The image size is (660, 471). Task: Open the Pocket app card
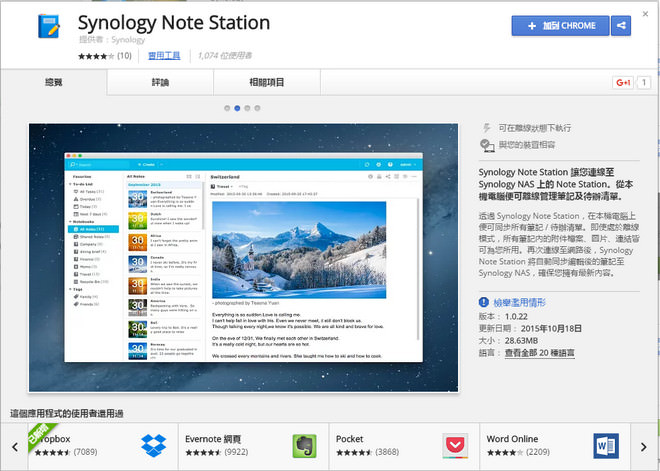(404, 447)
